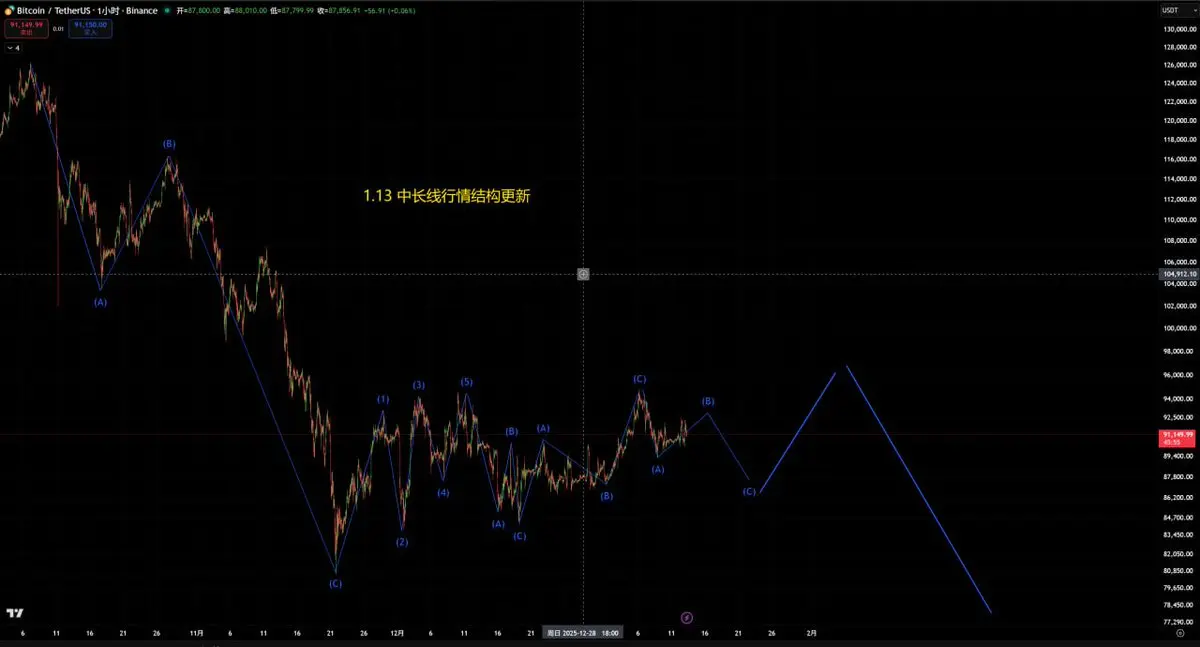Click the 收=87,856.91 close value
The image size is (1200, 647).
[337, 10]
